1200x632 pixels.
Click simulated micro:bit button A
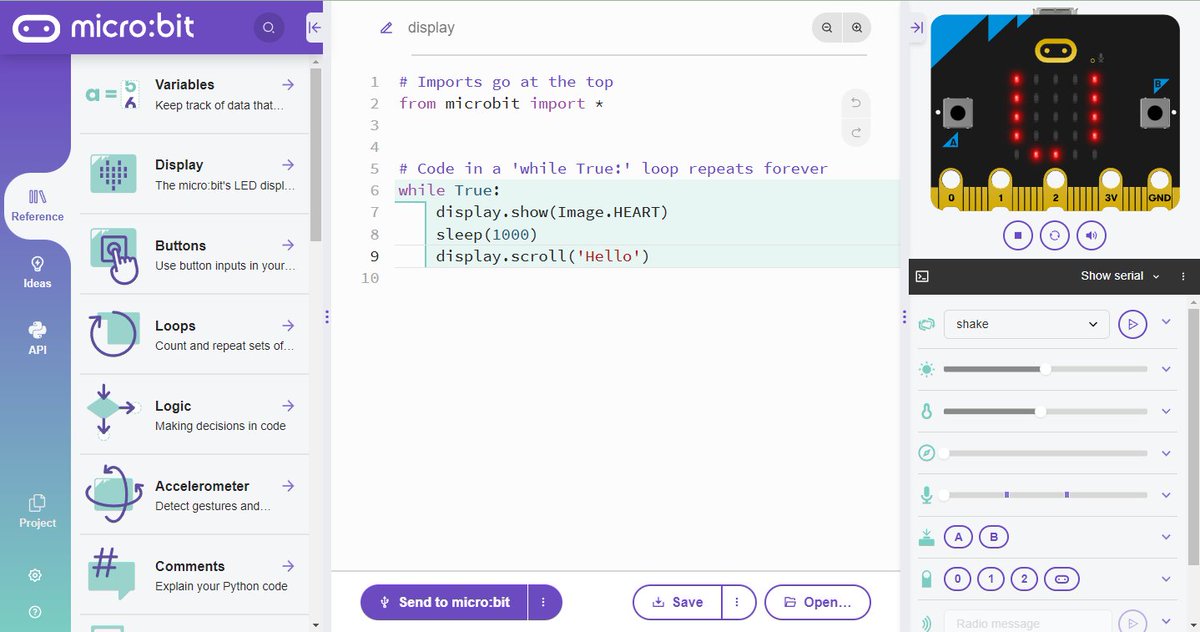coord(958,112)
